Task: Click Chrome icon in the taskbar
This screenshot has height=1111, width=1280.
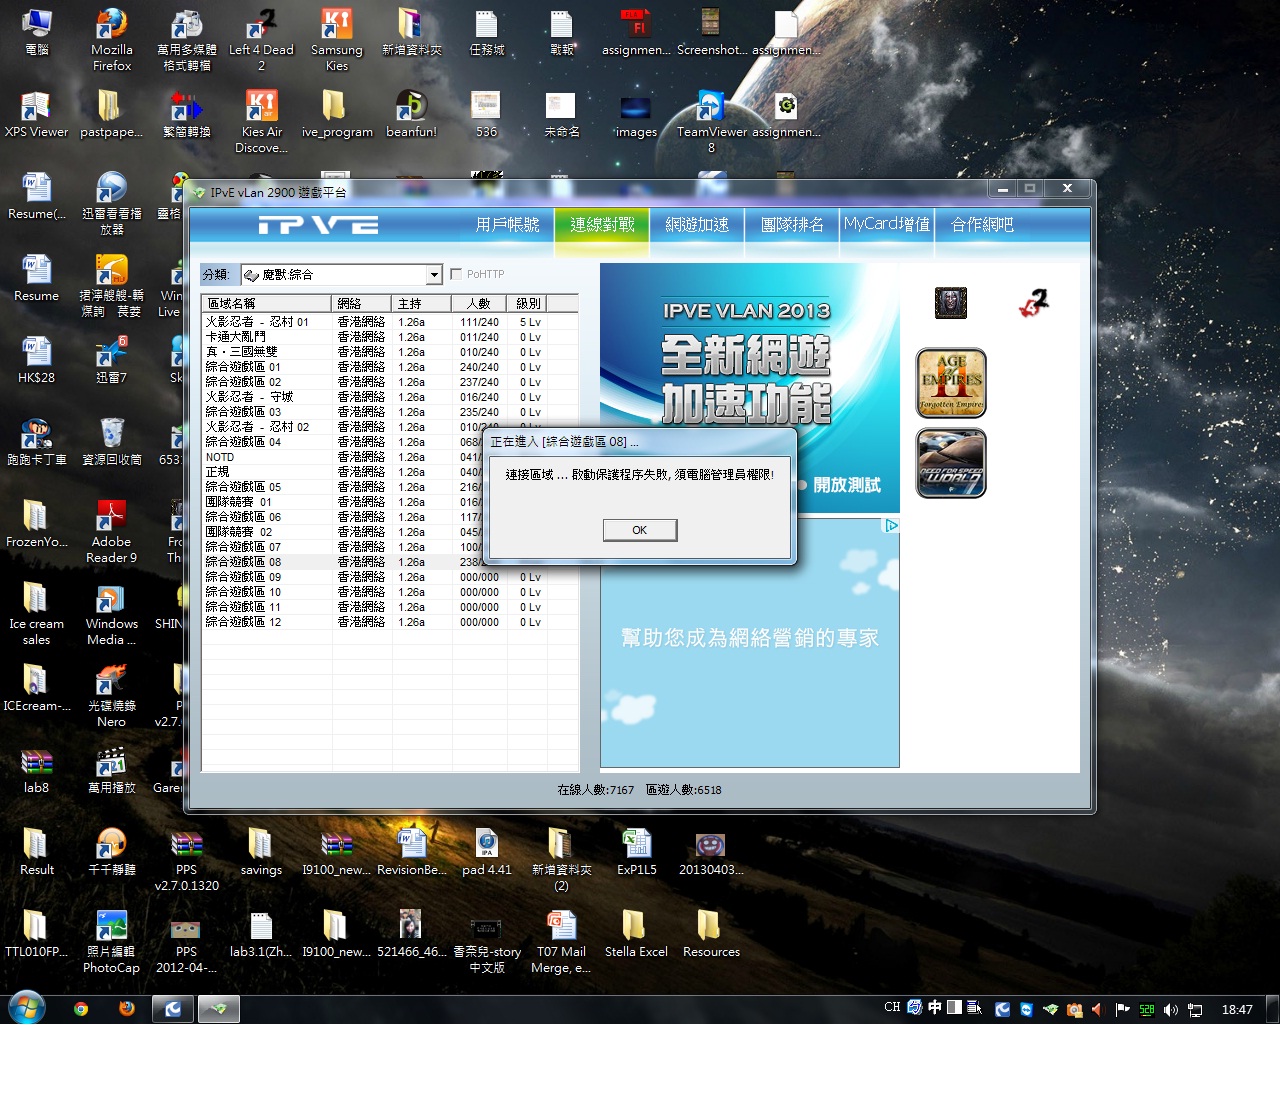Action: click(x=81, y=1009)
